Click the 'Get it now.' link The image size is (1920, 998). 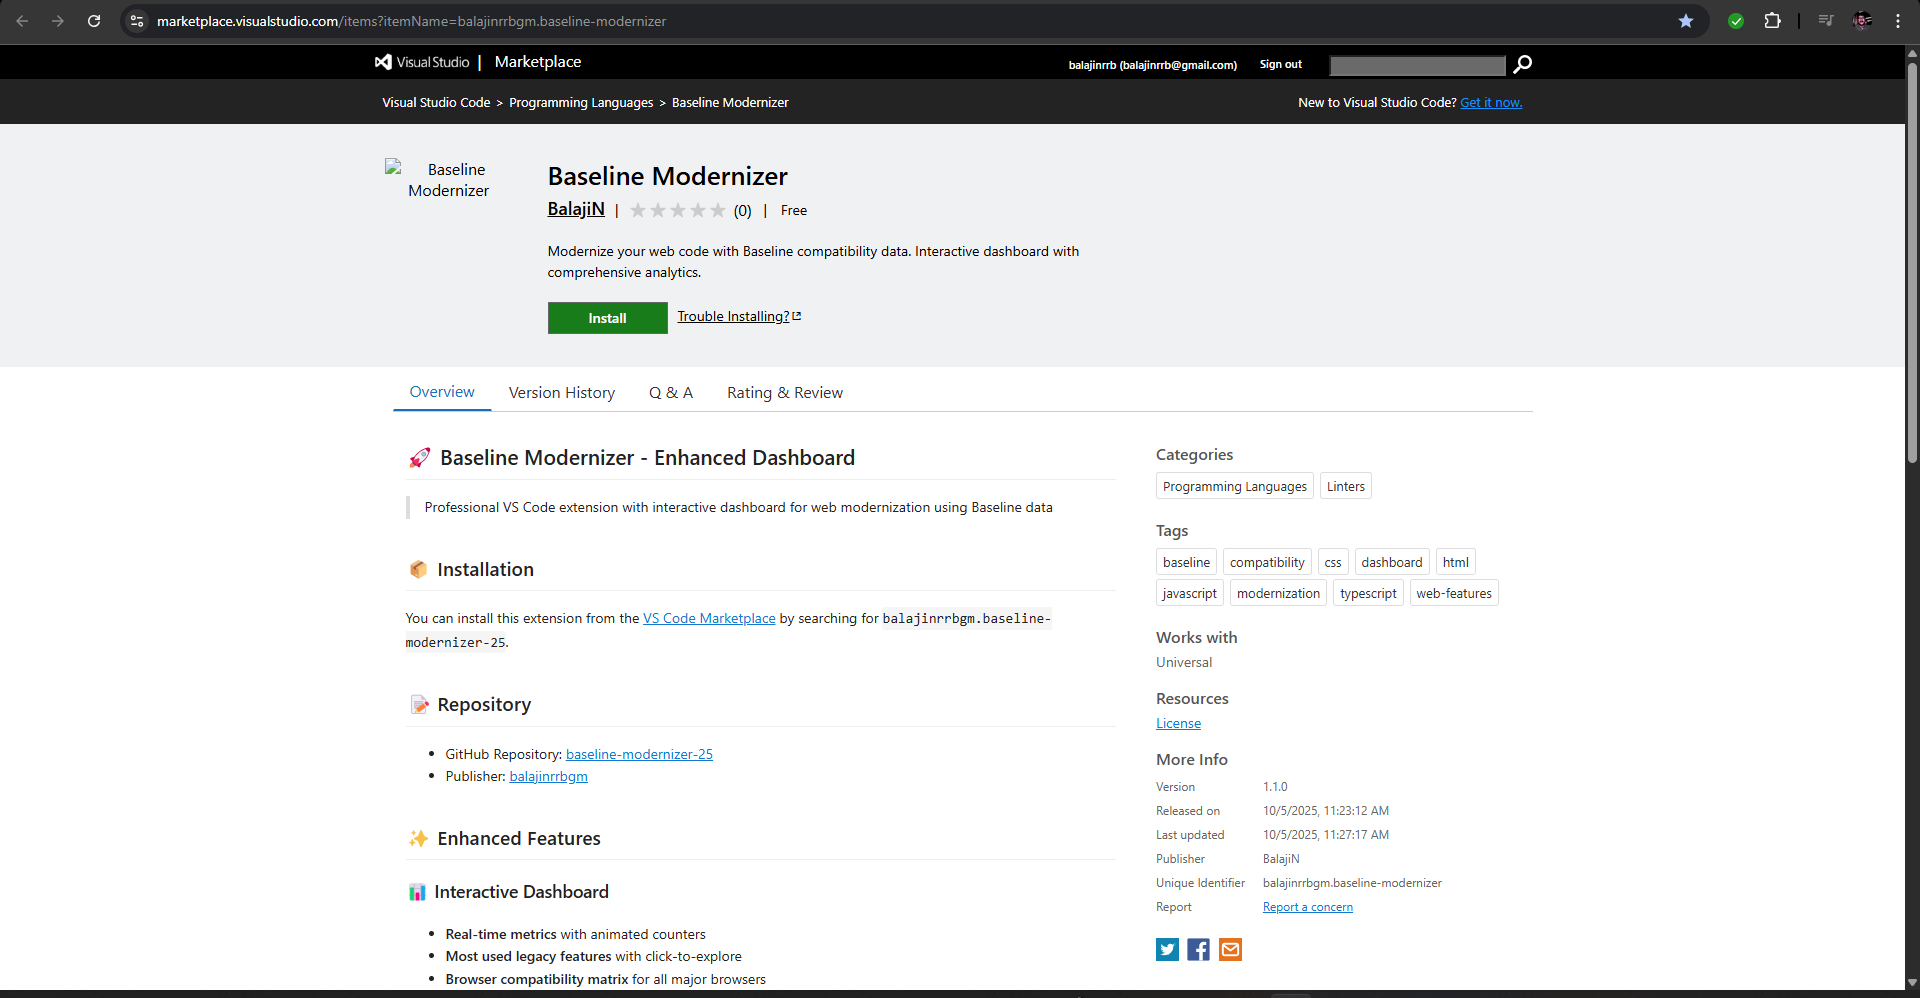click(1491, 102)
